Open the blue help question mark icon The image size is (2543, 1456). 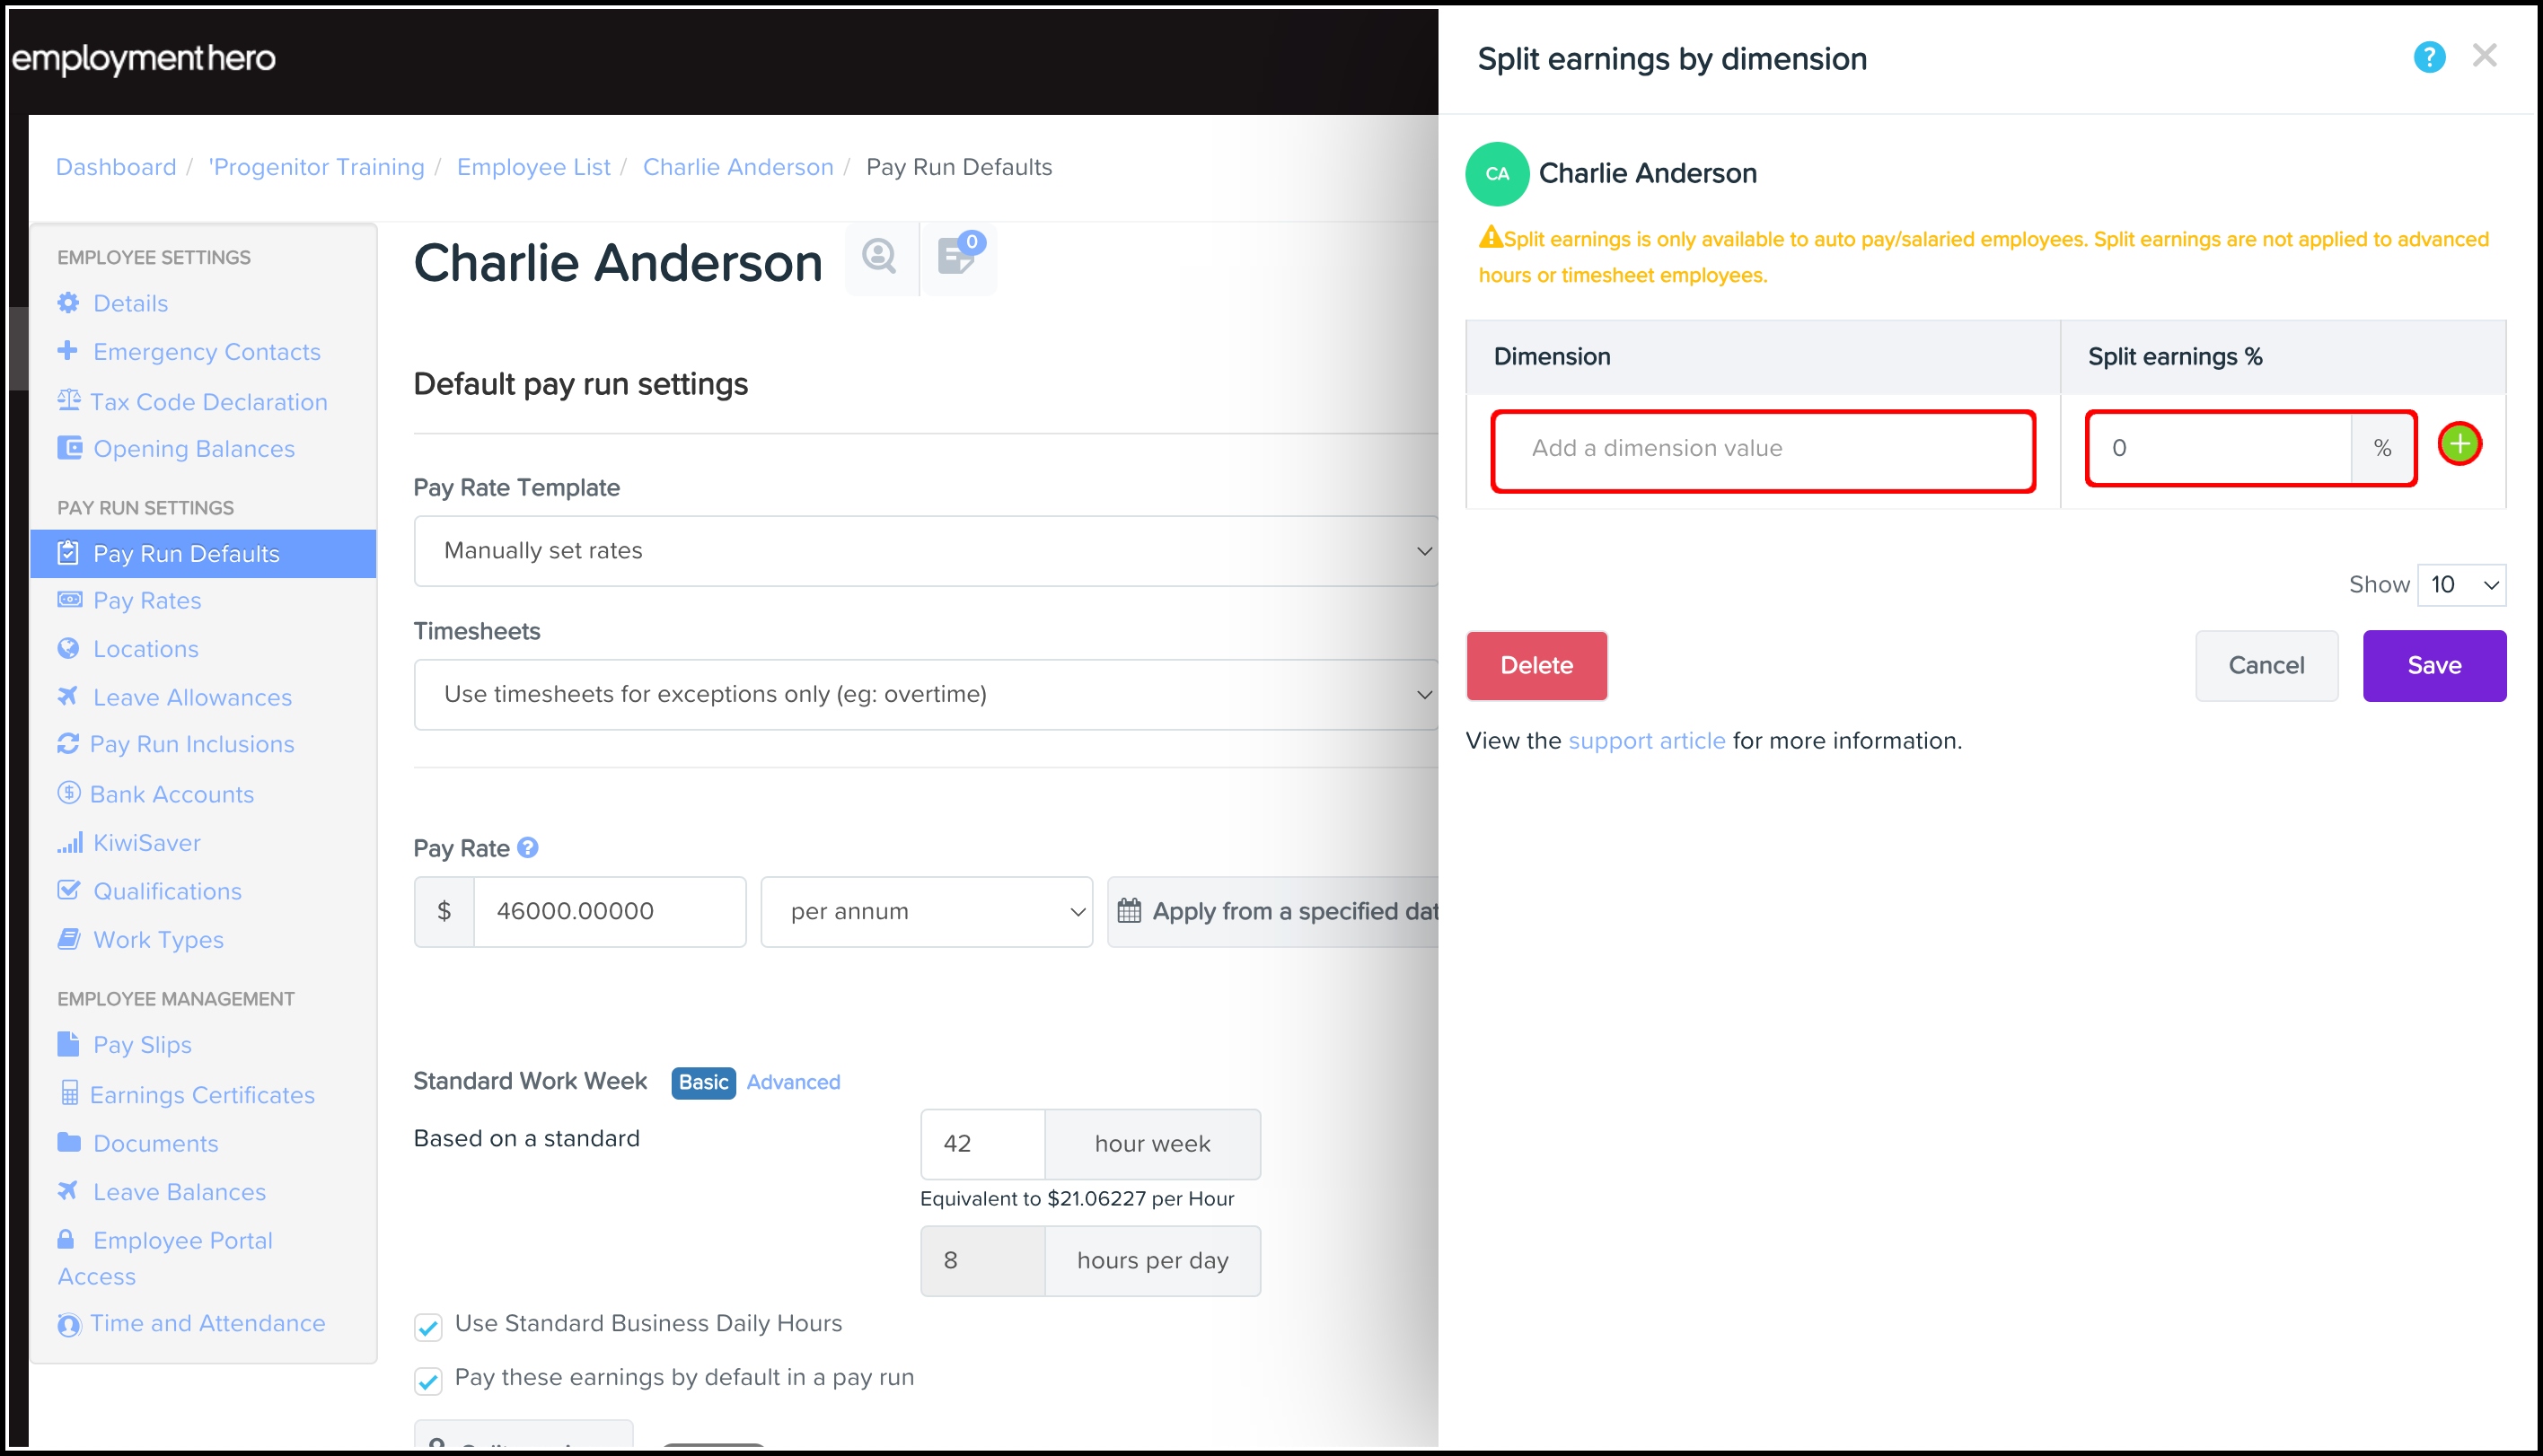tap(2428, 58)
